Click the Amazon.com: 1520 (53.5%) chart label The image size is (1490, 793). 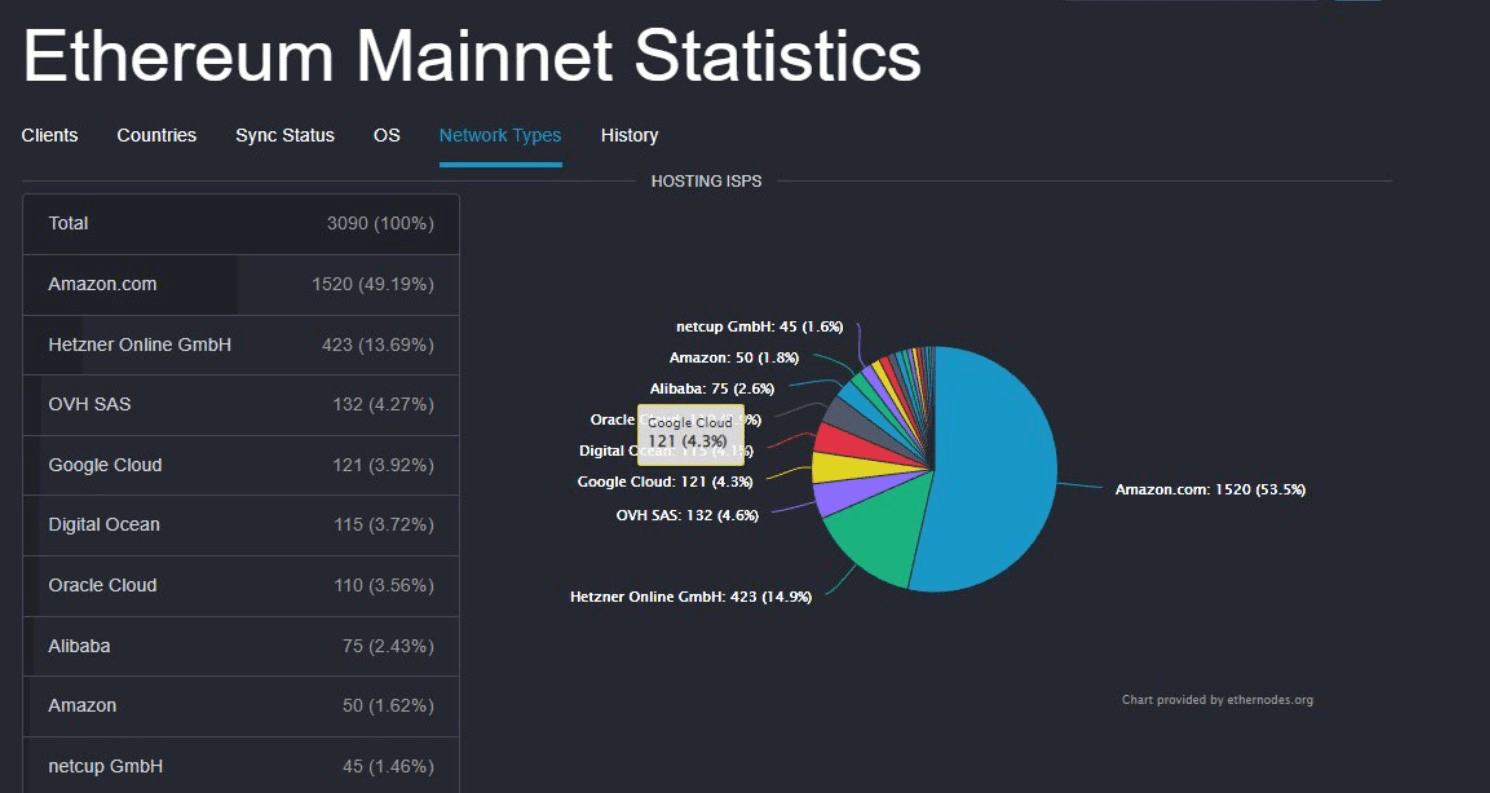point(1210,490)
